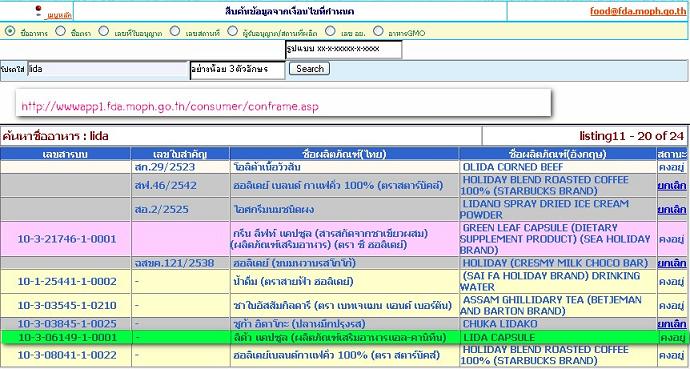
Task: Click certificate number ฉสขค.121/2538
Action: 174,263
